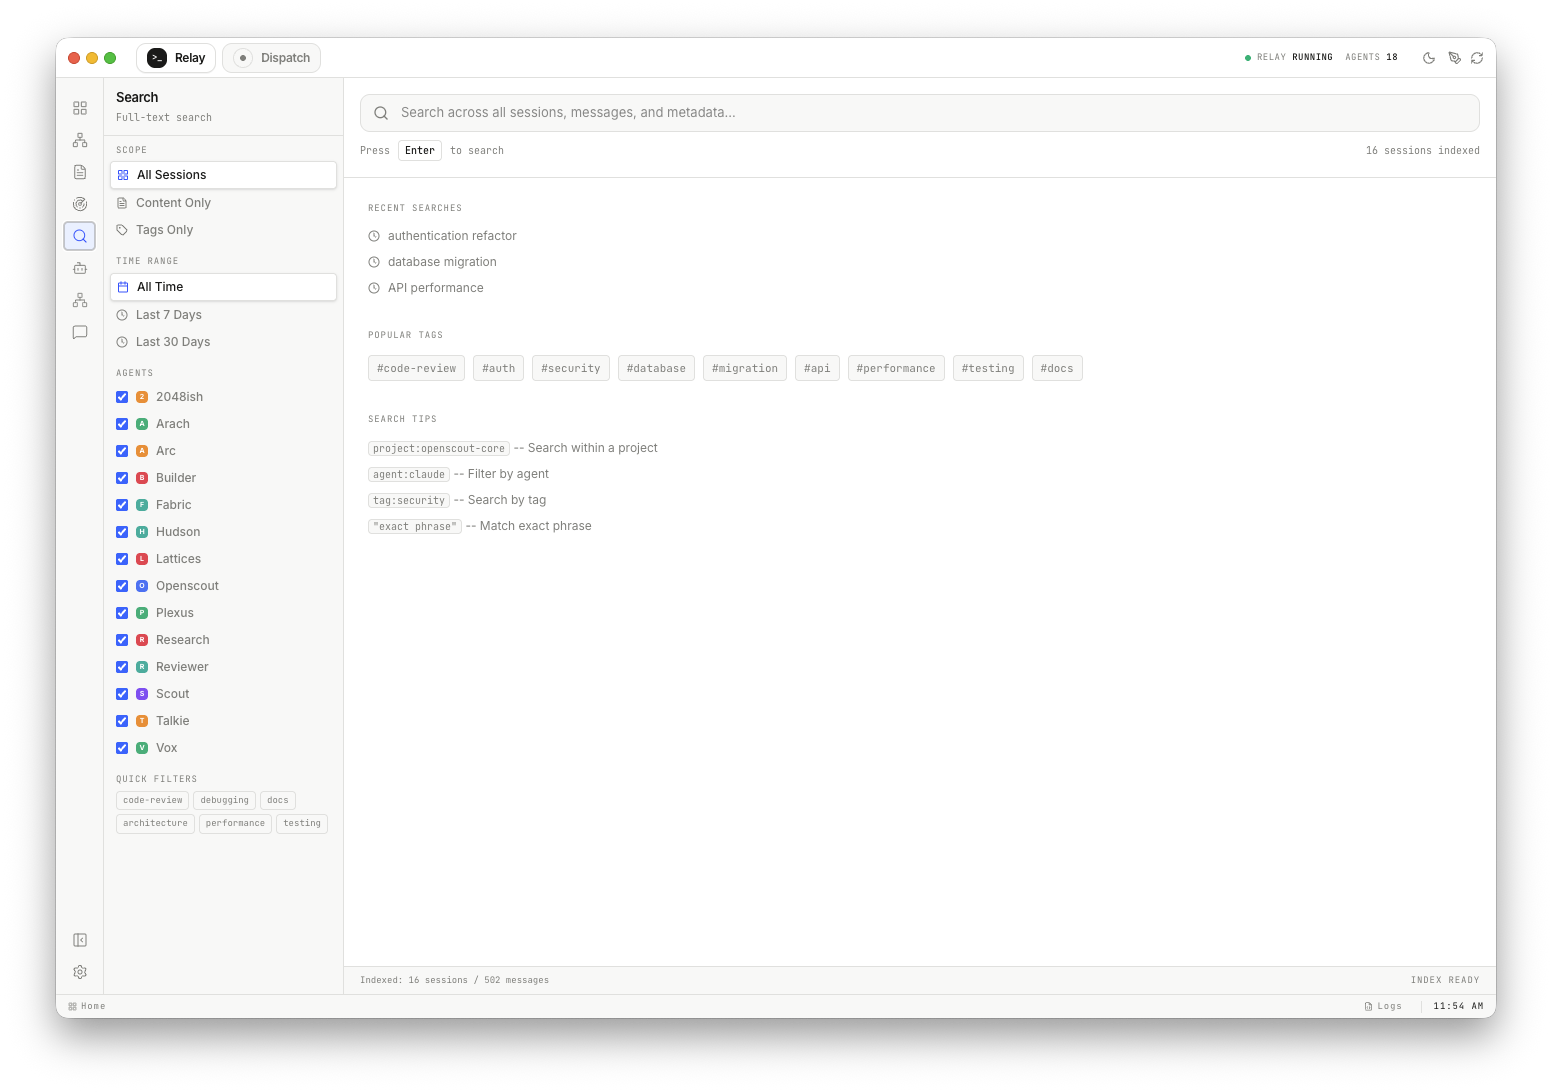Switch to the Dispatch tab
The image size is (1552, 1092).
point(272,58)
